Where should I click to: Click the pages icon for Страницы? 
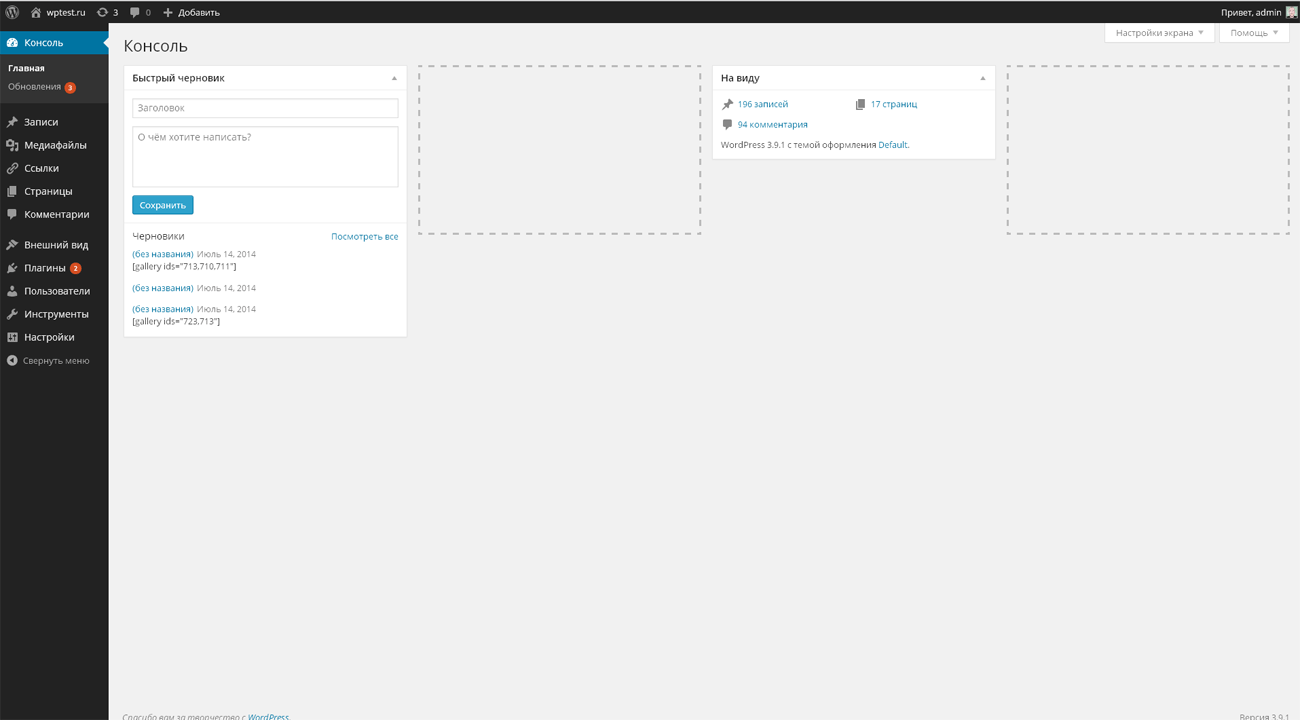point(12,191)
